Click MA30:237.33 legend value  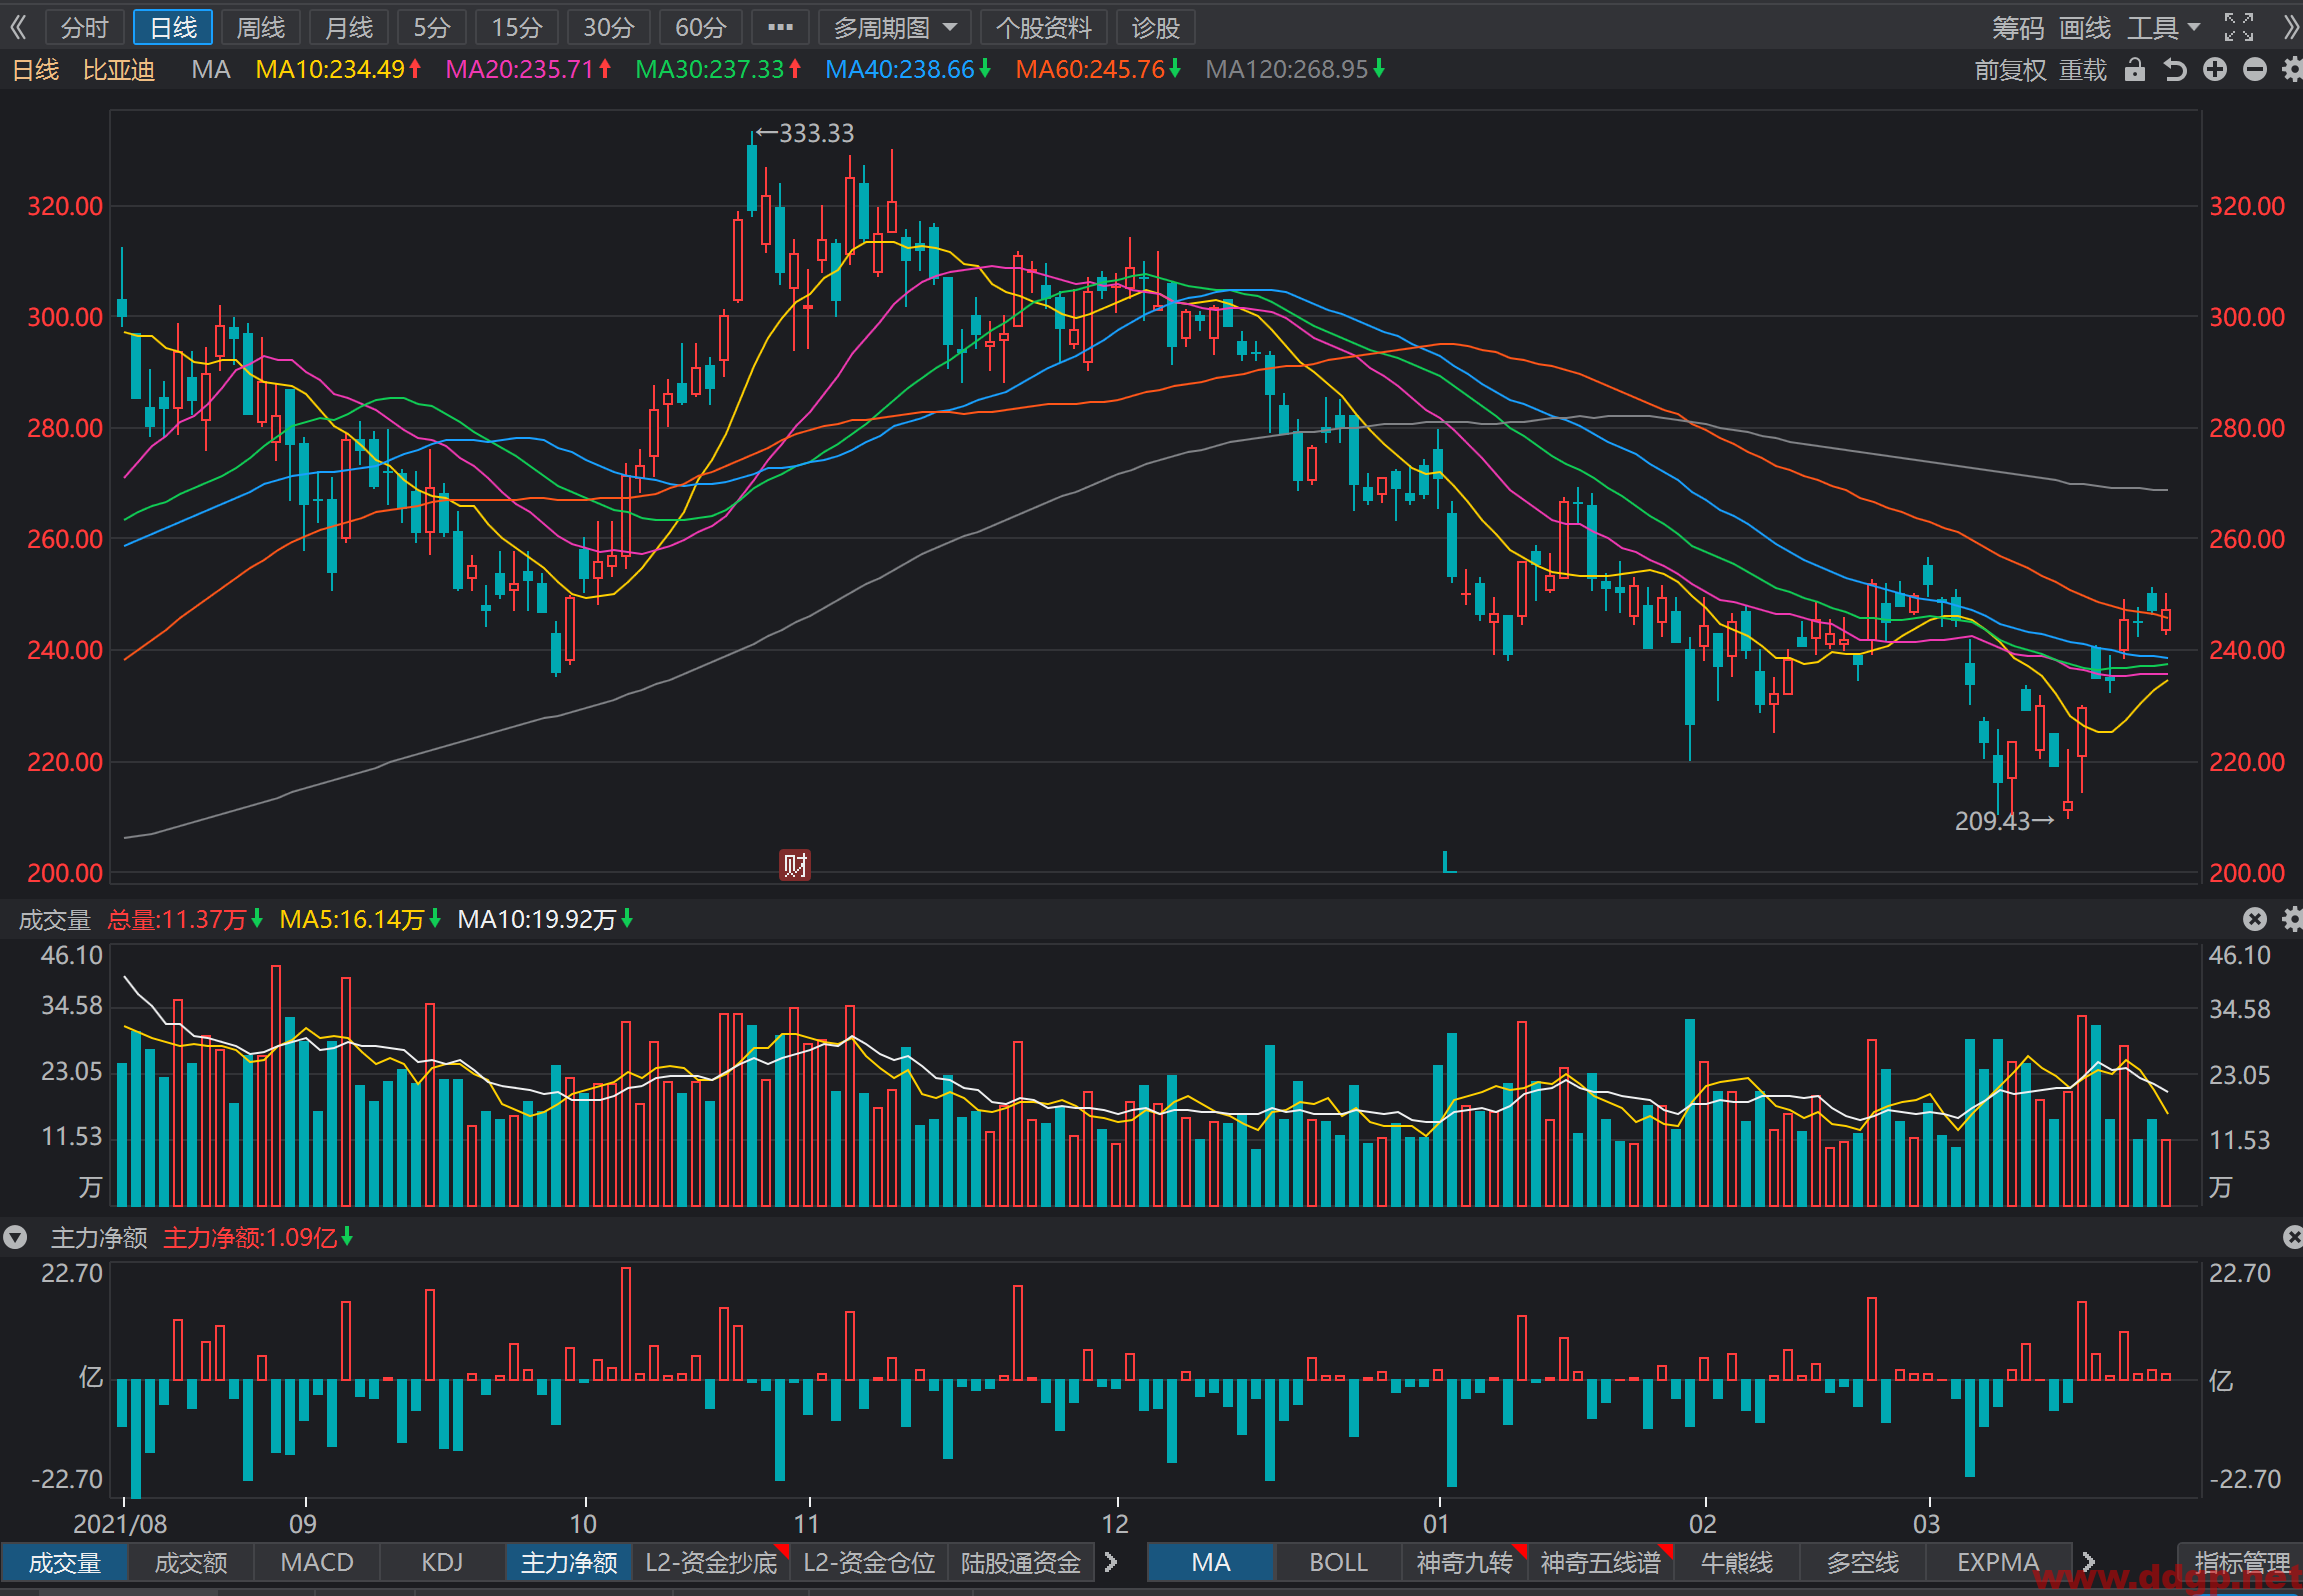[x=718, y=70]
